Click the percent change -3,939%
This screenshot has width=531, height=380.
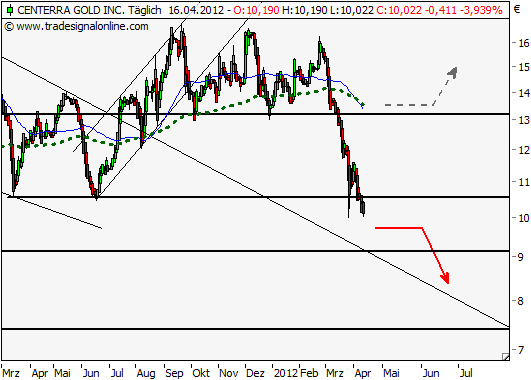(x=481, y=10)
